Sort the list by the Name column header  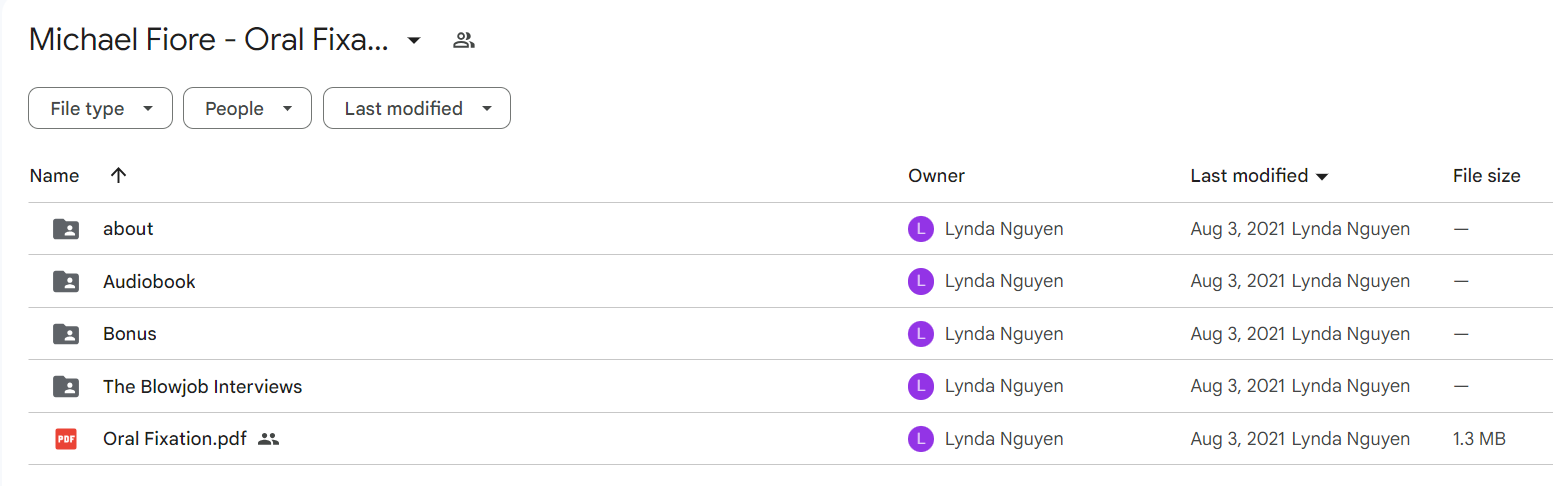point(54,176)
